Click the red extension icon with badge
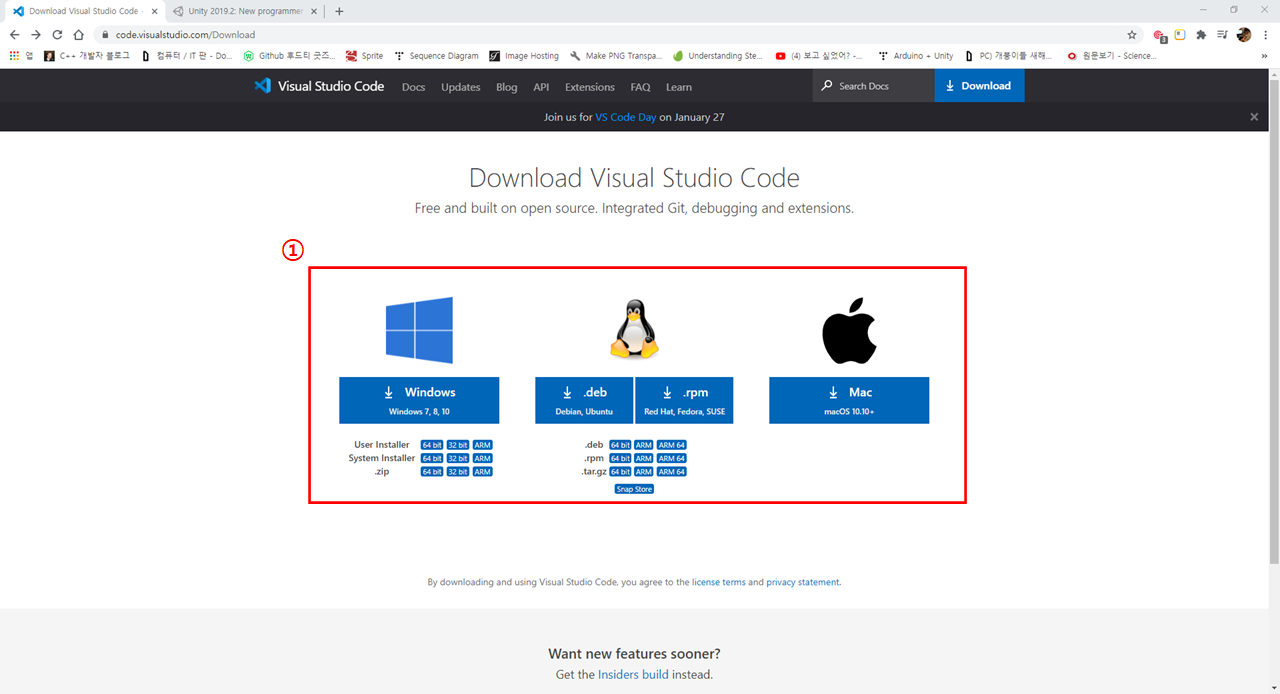Screen dimensions: 1280x694 [1160, 35]
